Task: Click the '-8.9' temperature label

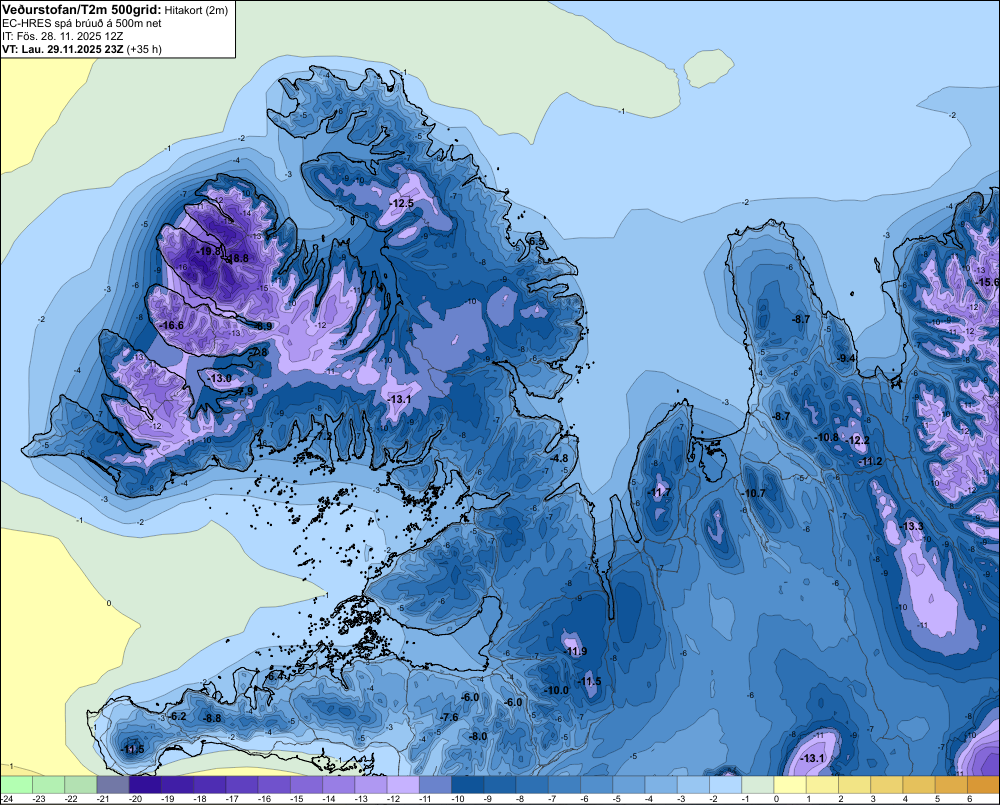Action: (x=263, y=326)
